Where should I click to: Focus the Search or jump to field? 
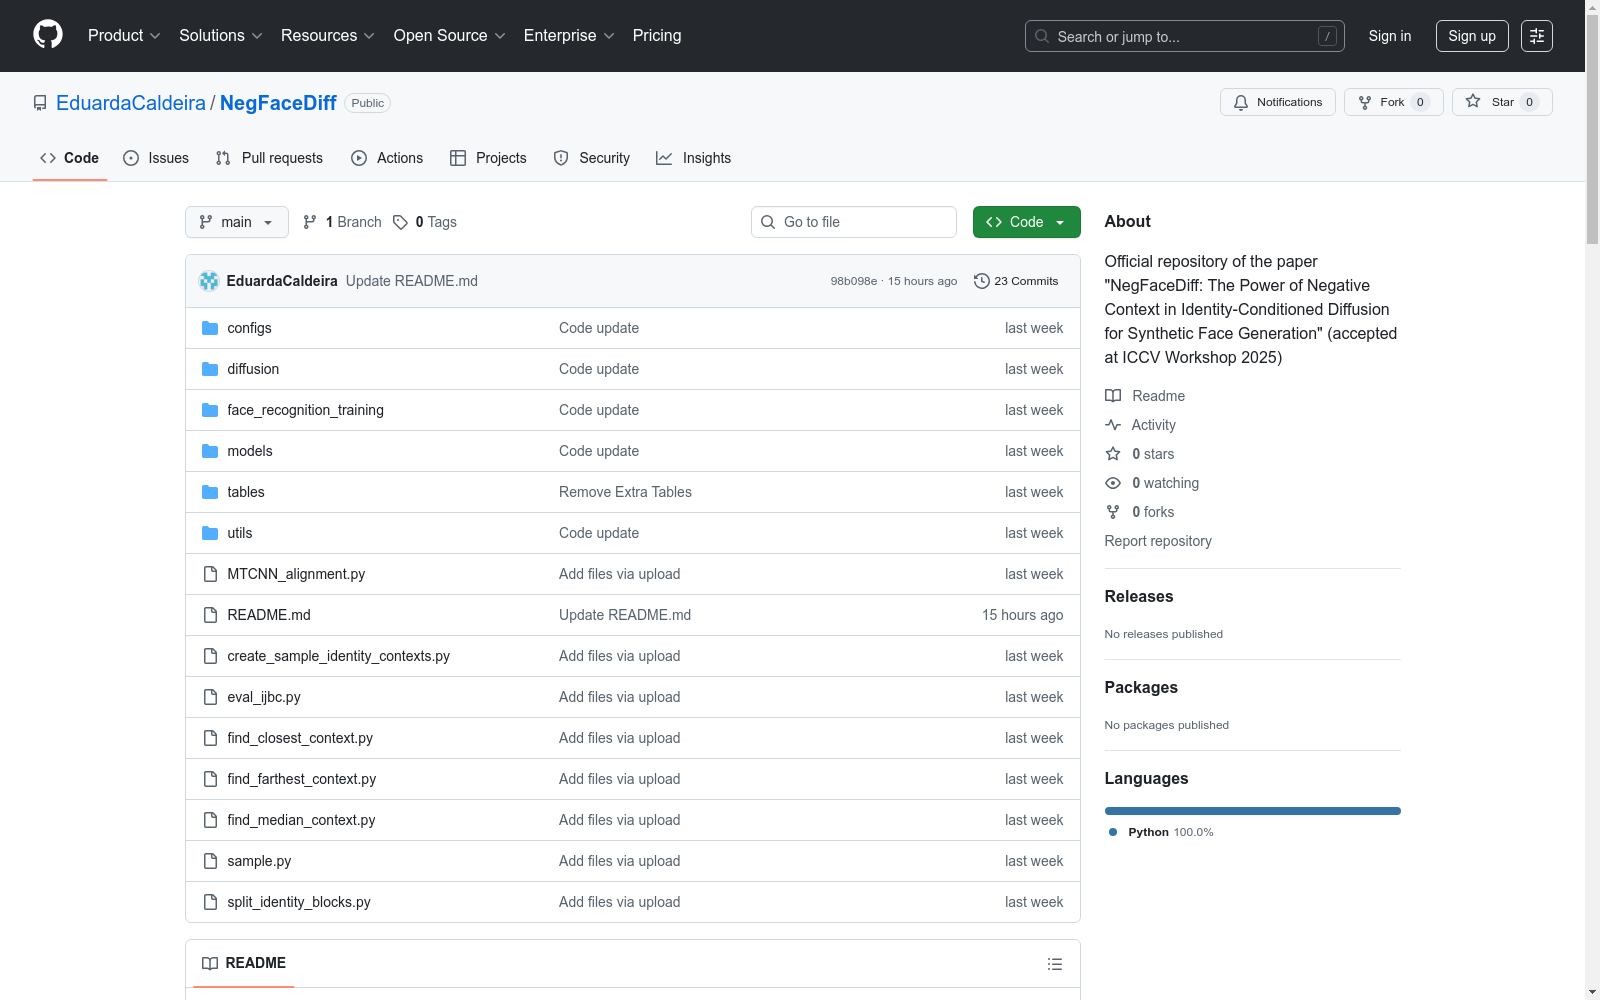(x=1184, y=36)
